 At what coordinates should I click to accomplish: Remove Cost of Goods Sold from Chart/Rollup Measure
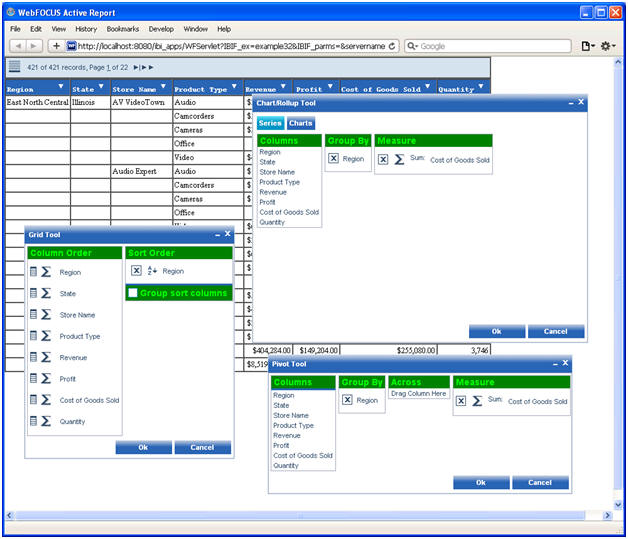[x=383, y=159]
